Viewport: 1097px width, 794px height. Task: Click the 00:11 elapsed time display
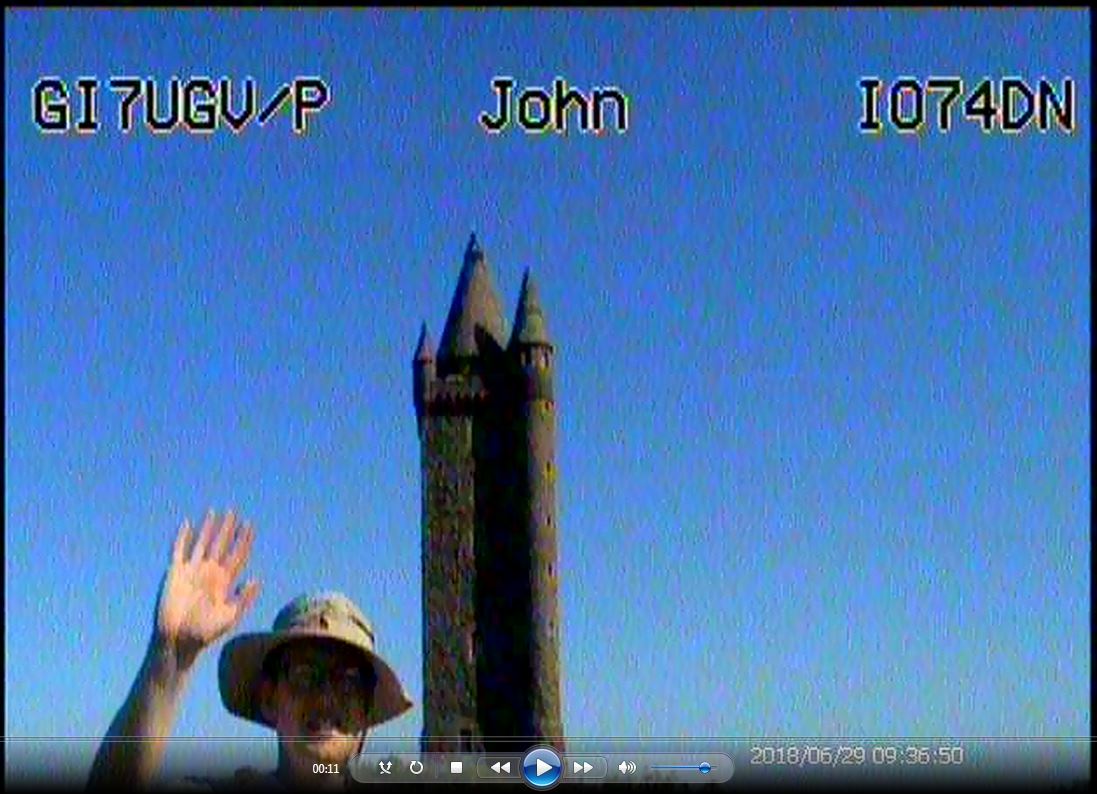point(326,769)
